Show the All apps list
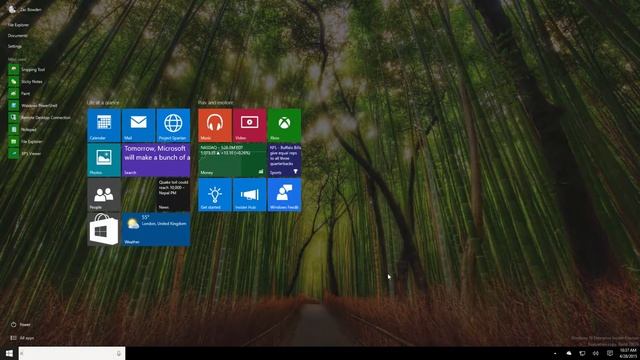The width and height of the screenshot is (640, 360). pyautogui.click(x=22, y=338)
